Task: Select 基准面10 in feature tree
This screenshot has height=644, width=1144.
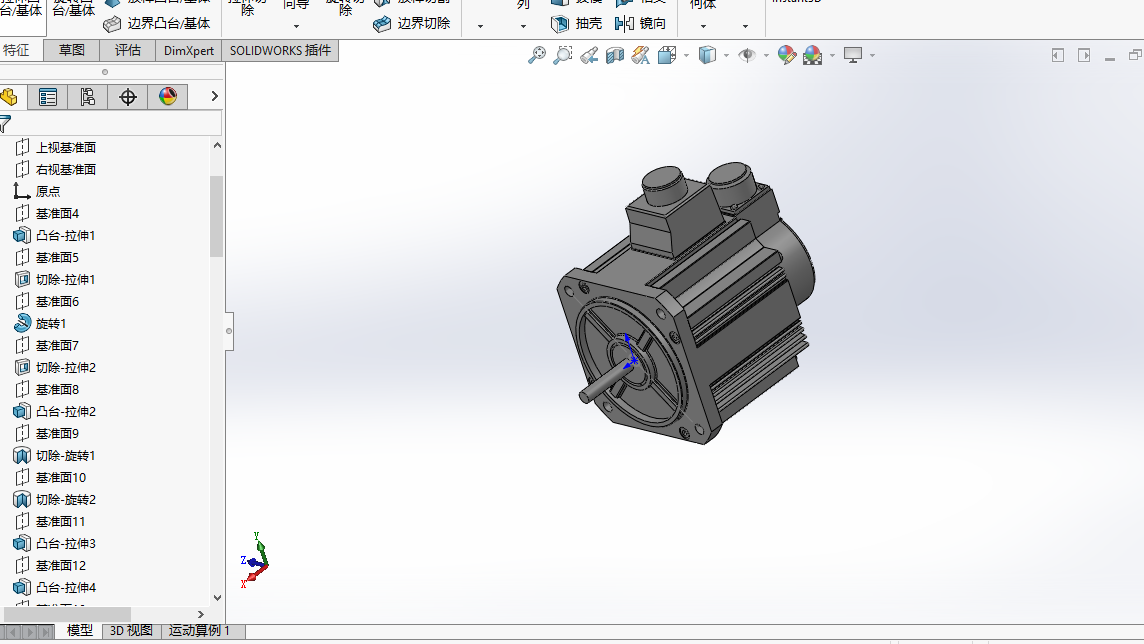Action: [x=61, y=478]
